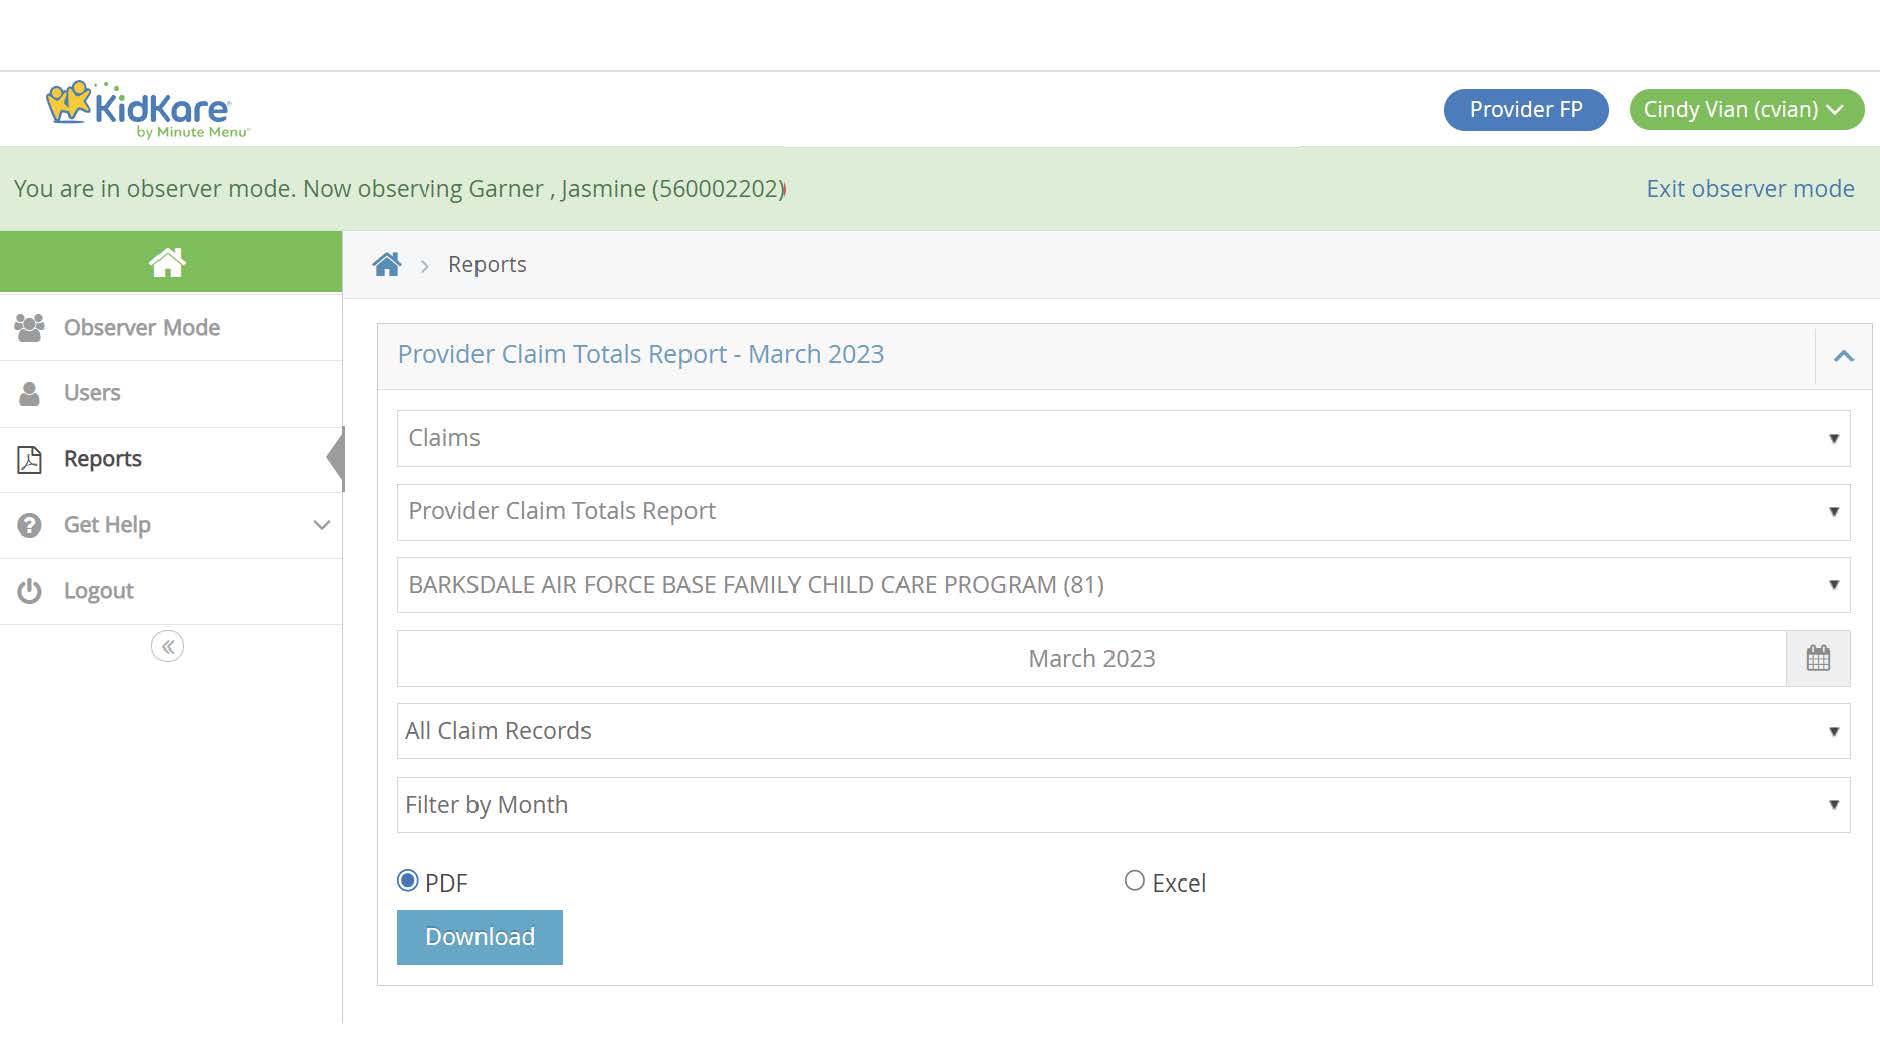Screen dimensions: 1880x1058
Task: Open the All Claim Records dropdown
Action: [x=1123, y=731]
